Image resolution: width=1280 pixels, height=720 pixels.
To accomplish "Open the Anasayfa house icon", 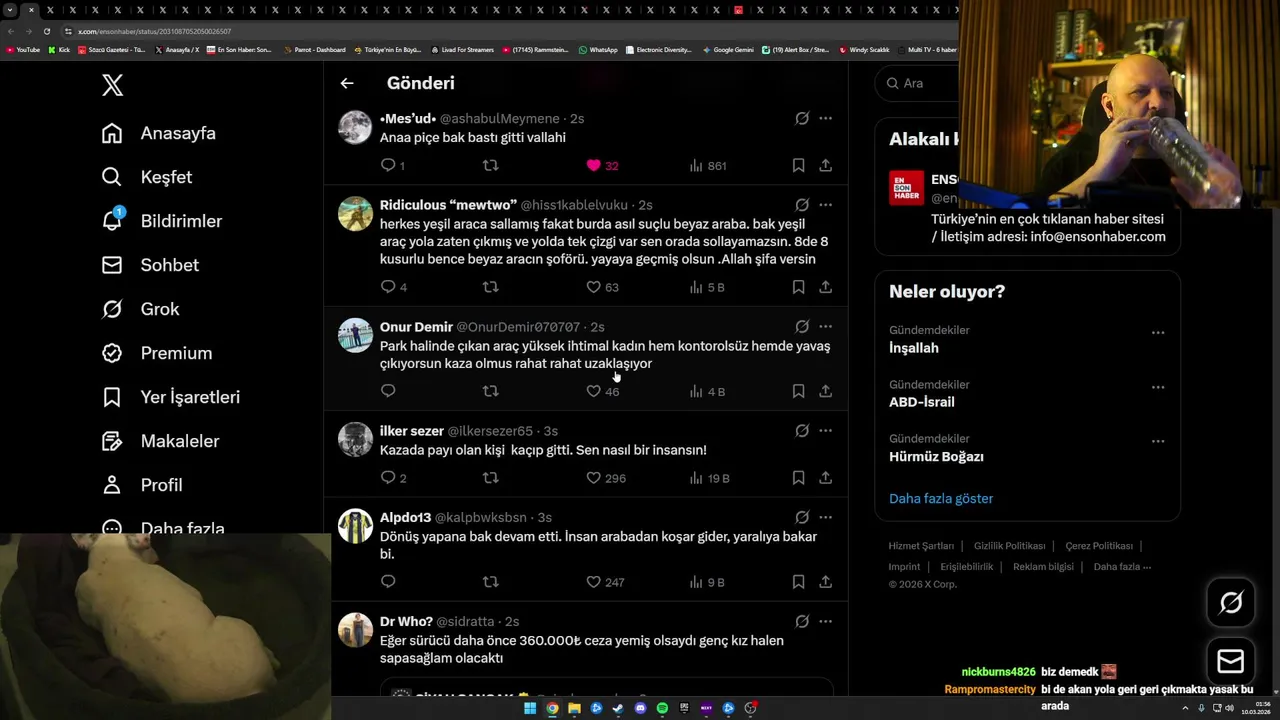I will [x=112, y=133].
